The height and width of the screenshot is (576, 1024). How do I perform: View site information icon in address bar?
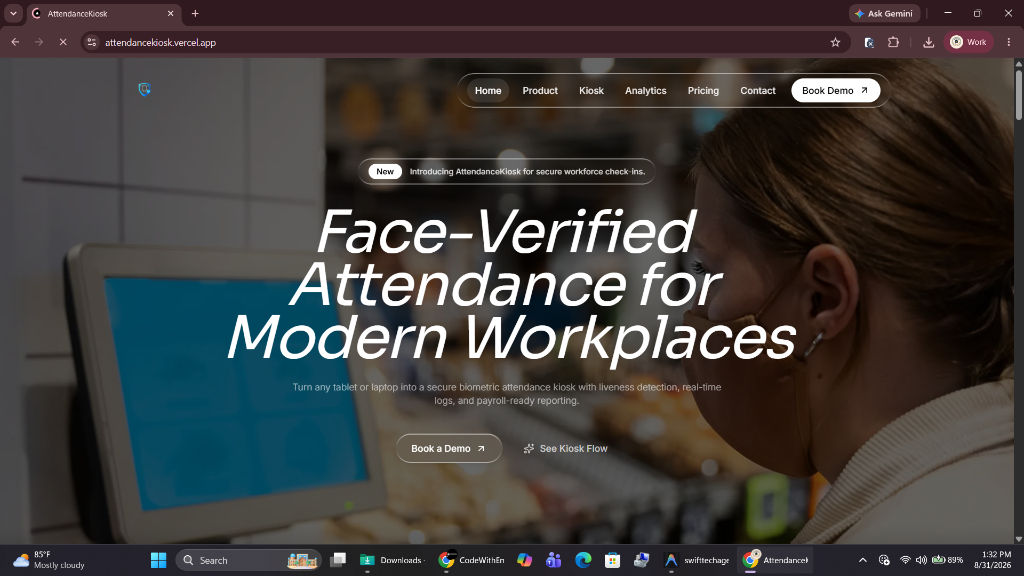coord(91,42)
